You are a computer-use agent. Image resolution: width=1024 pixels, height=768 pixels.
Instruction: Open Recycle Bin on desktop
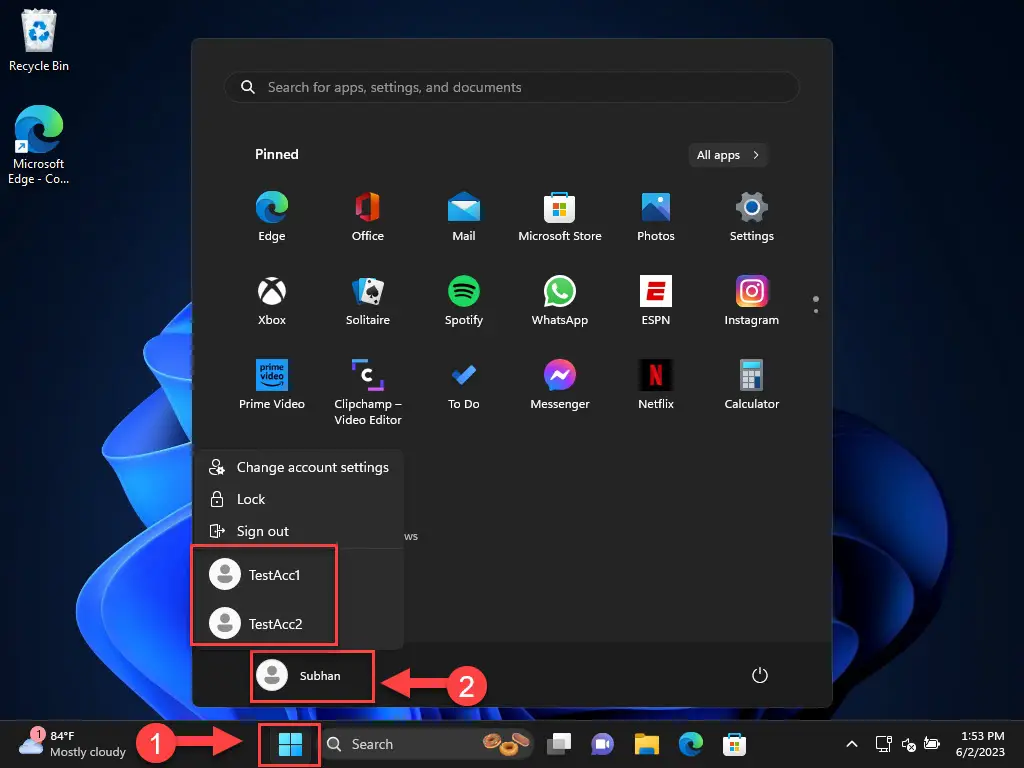(x=39, y=40)
